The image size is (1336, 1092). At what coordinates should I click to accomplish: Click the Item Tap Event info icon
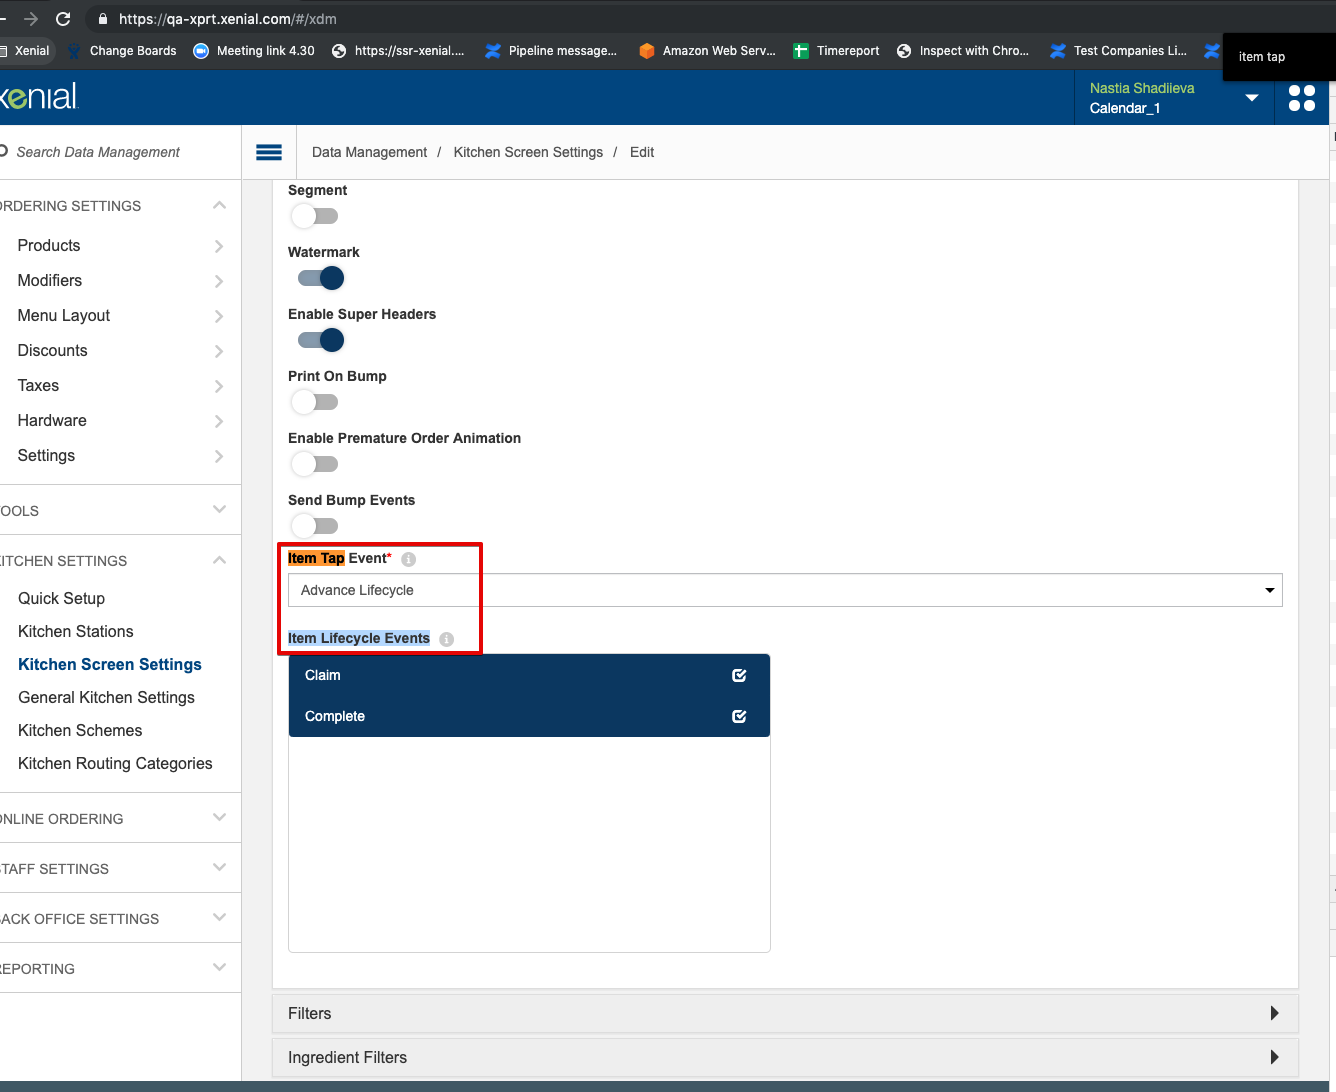408,559
